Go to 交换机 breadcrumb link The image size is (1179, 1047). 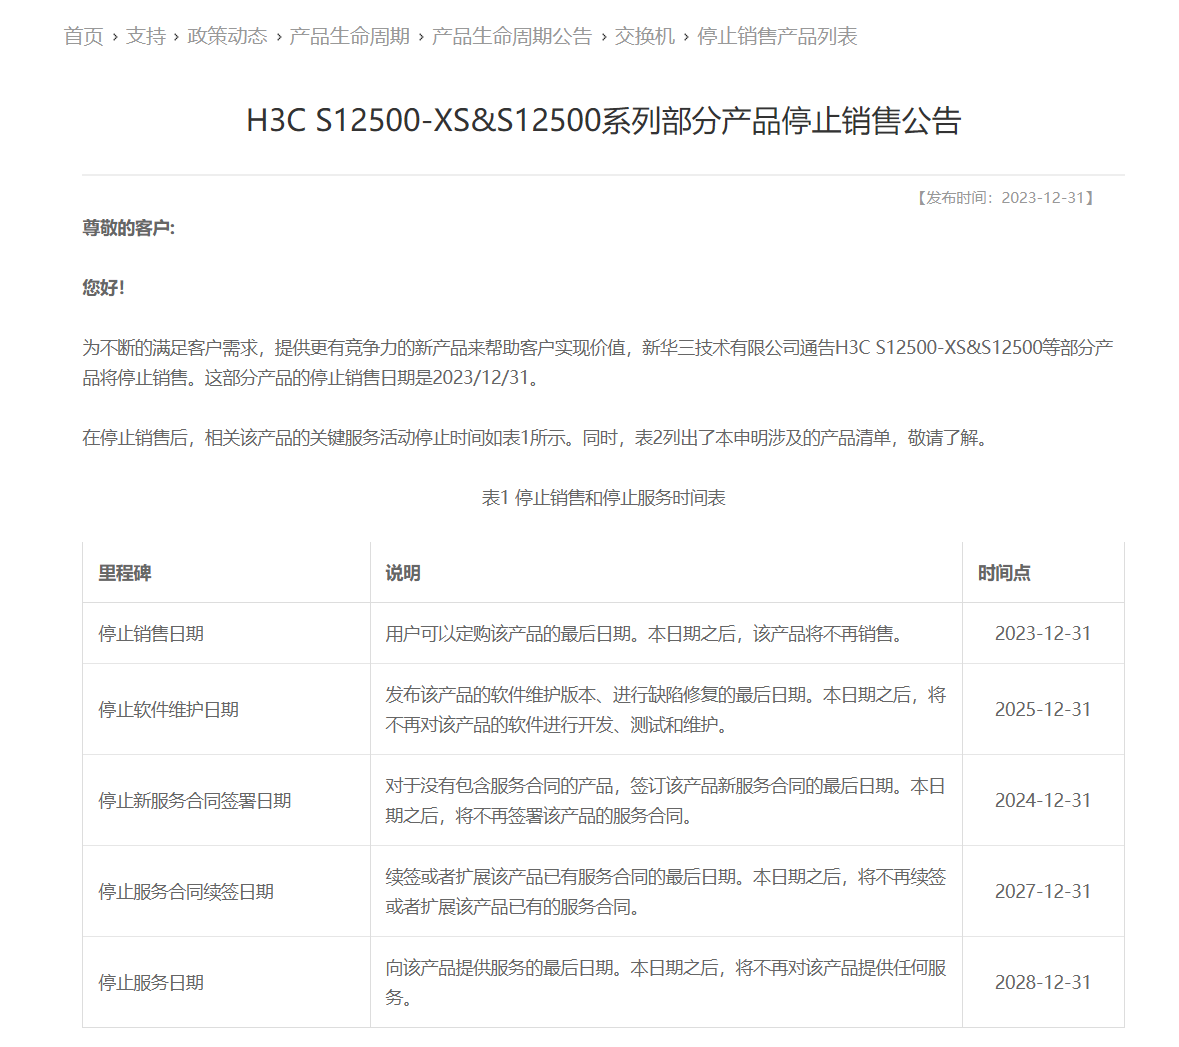pyautogui.click(x=644, y=36)
